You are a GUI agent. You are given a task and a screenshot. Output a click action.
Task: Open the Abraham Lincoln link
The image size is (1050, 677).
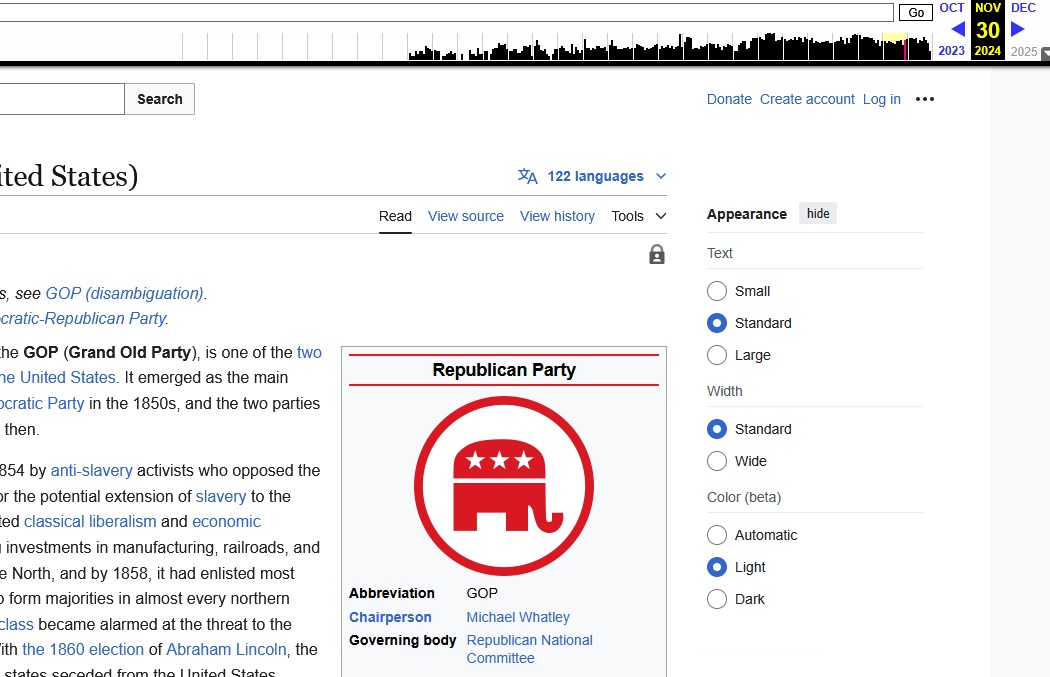coord(226,650)
